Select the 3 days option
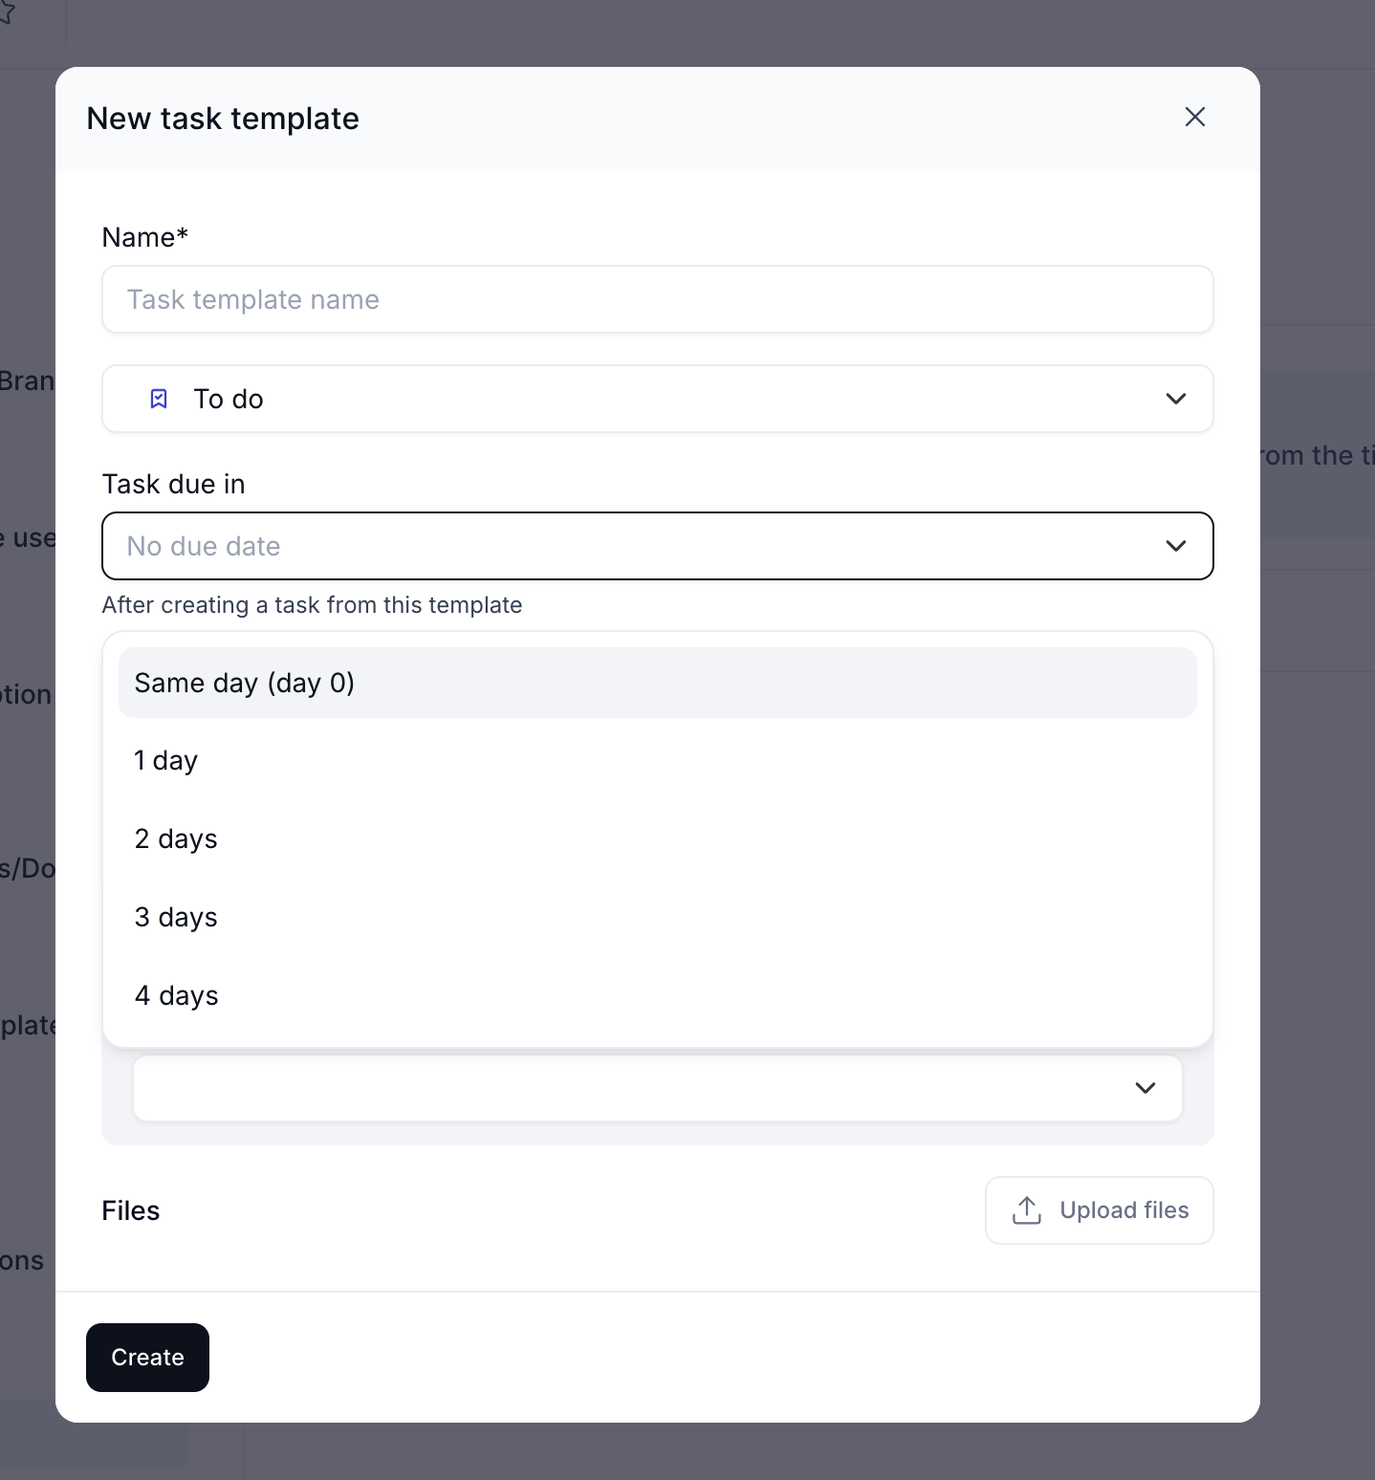 [657, 917]
